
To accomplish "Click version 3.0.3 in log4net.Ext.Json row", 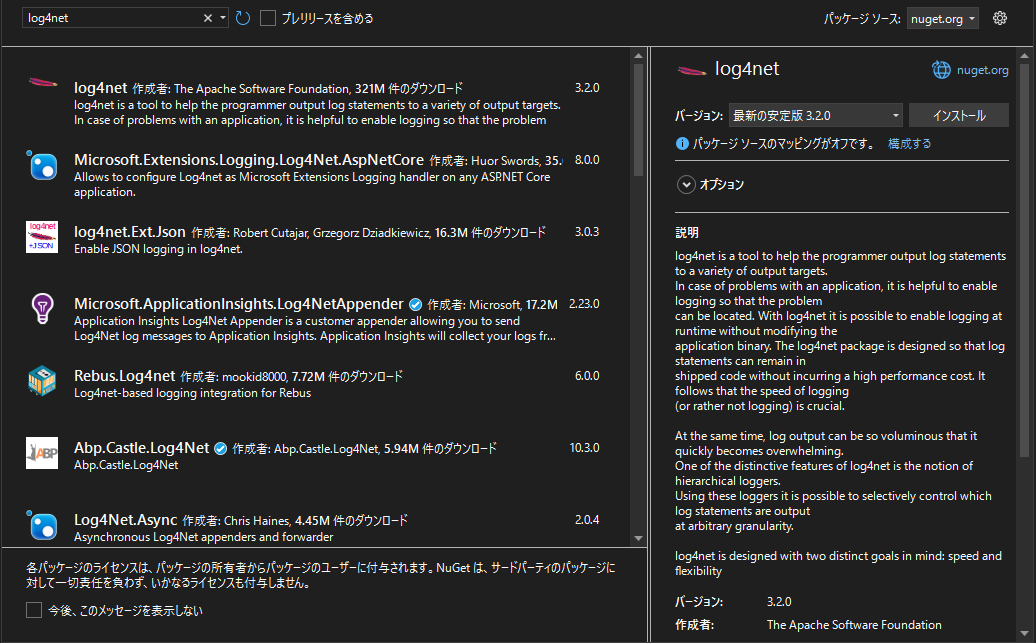I will click(587, 232).
